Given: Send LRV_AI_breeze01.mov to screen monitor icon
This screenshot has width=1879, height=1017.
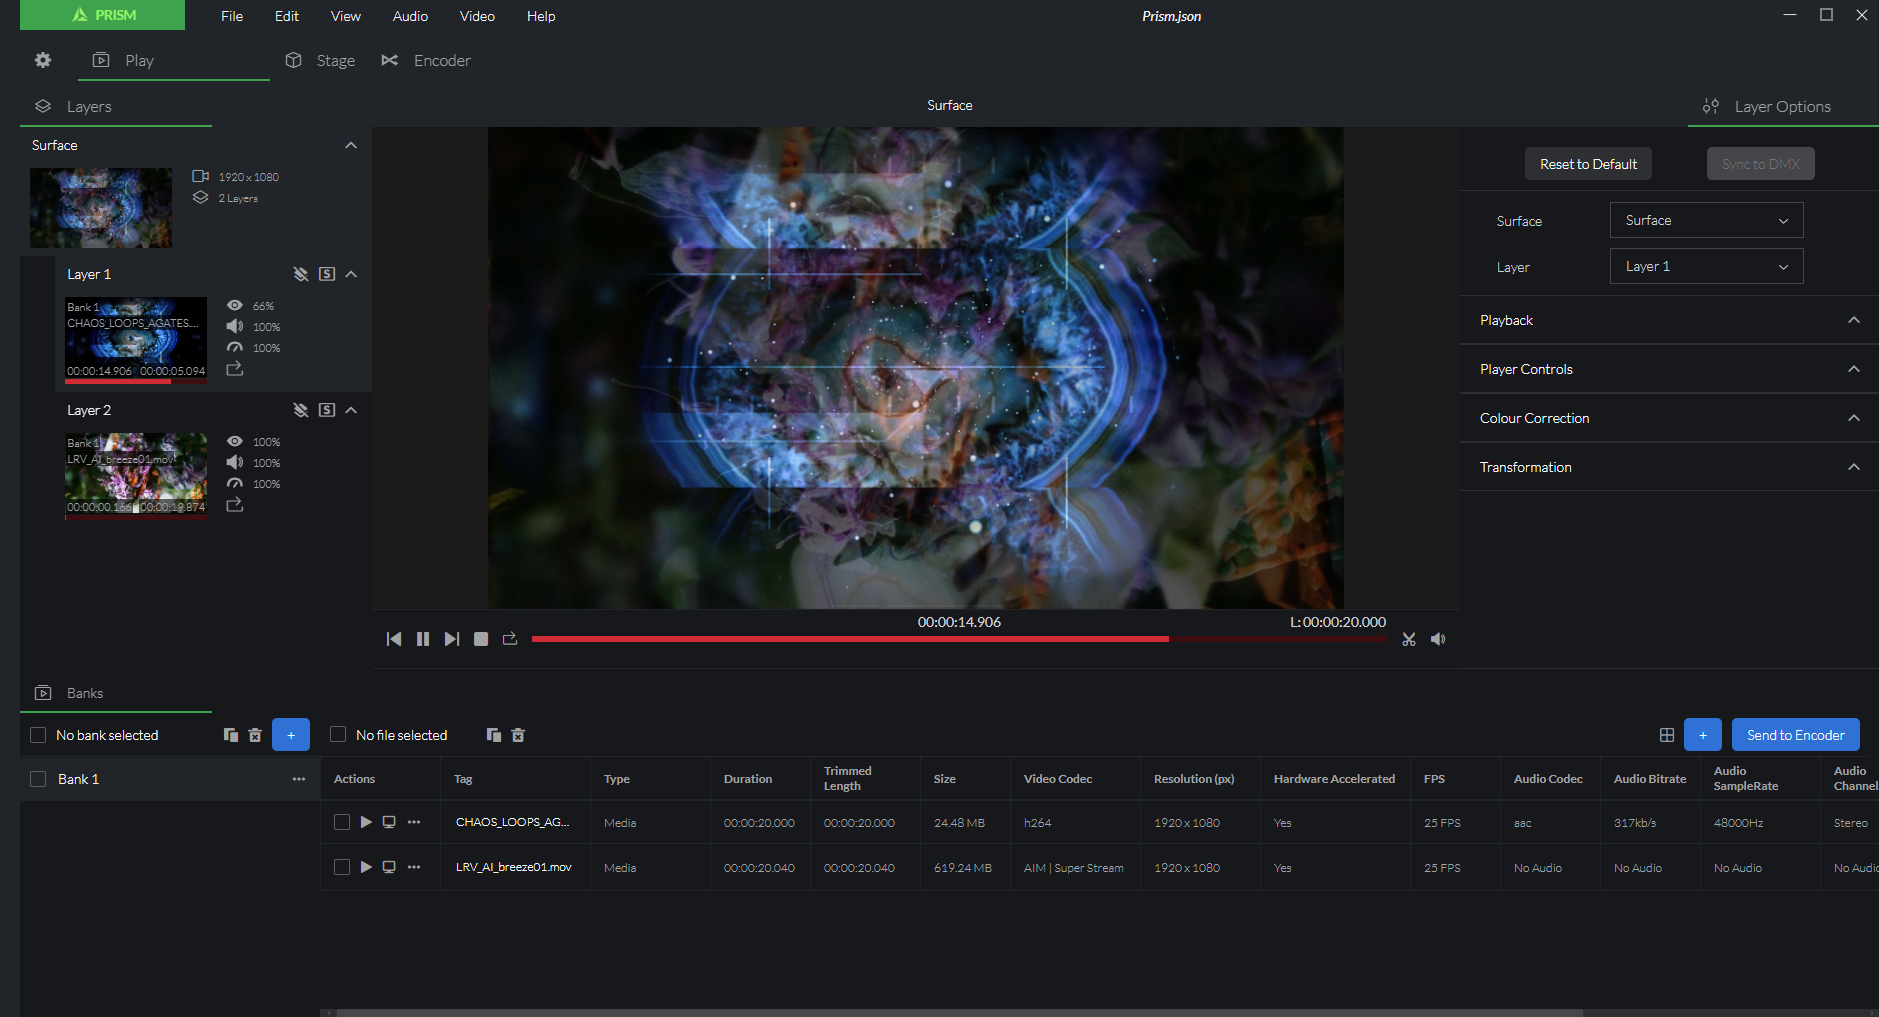Looking at the screenshot, I should 389,867.
